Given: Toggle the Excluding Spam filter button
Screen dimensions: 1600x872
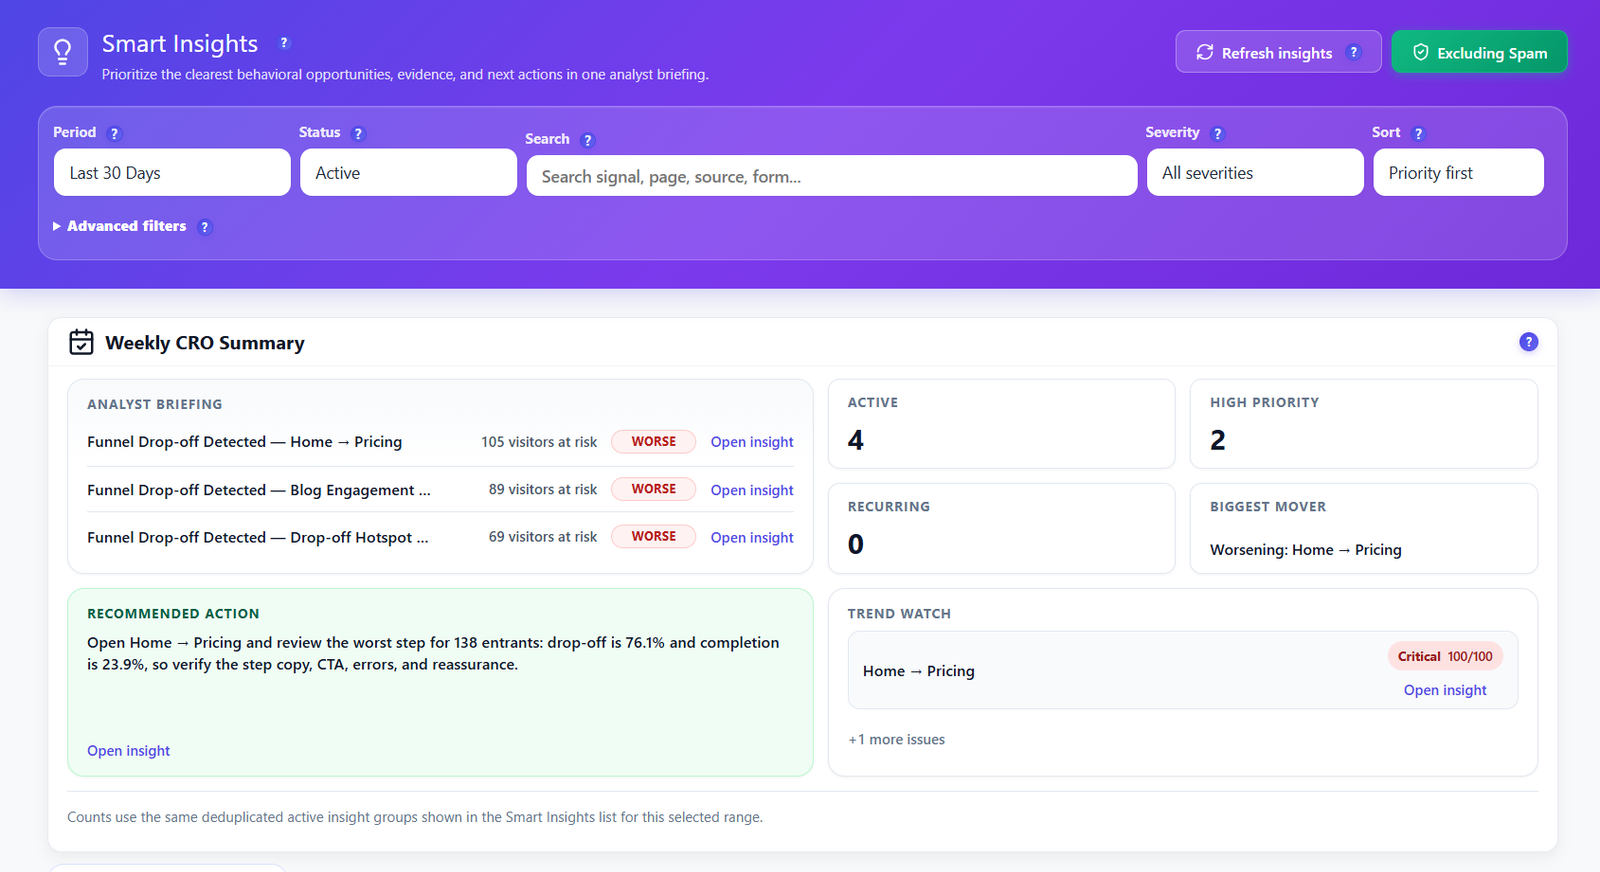Looking at the screenshot, I should coord(1479,52).
